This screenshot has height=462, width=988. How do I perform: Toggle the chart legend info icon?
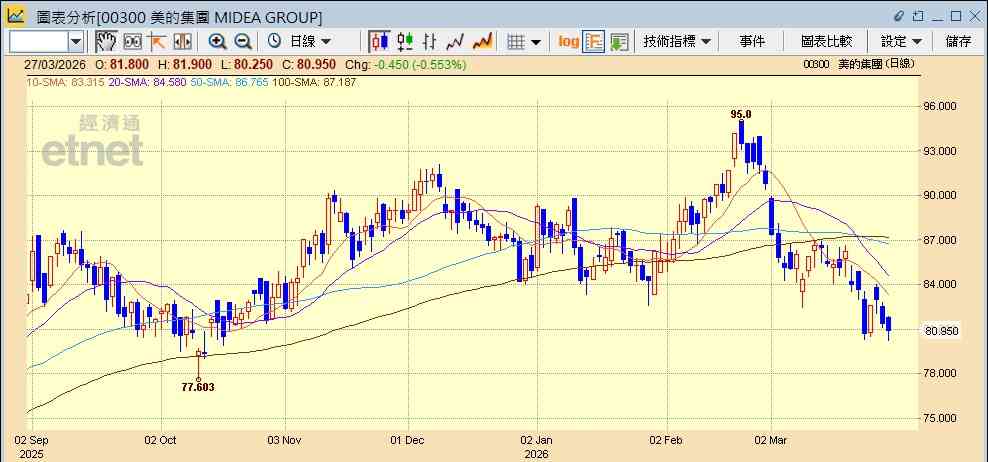594,42
